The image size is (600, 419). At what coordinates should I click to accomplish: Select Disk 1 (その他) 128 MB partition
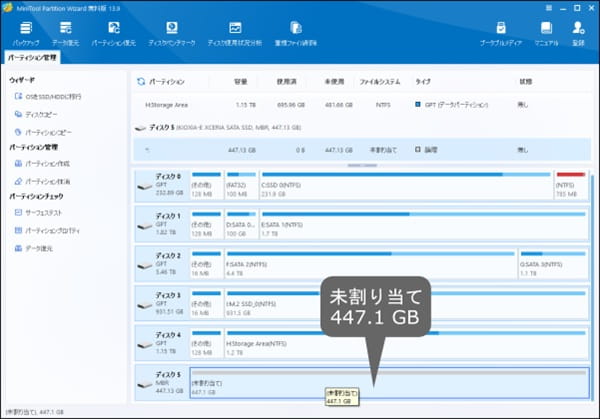coord(207,225)
